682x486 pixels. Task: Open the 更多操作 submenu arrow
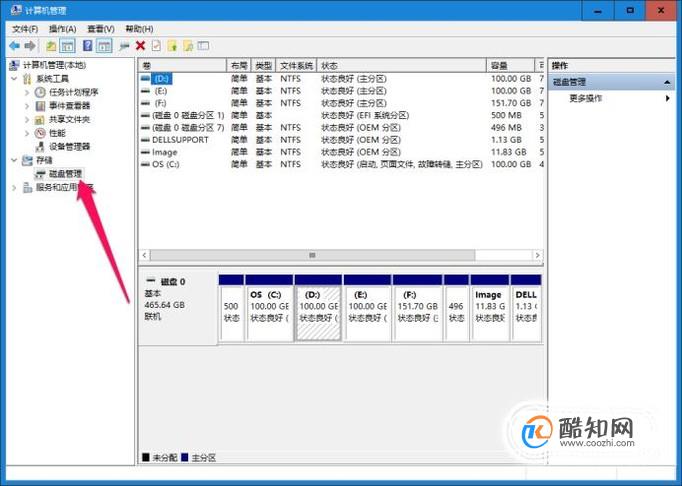coord(668,98)
